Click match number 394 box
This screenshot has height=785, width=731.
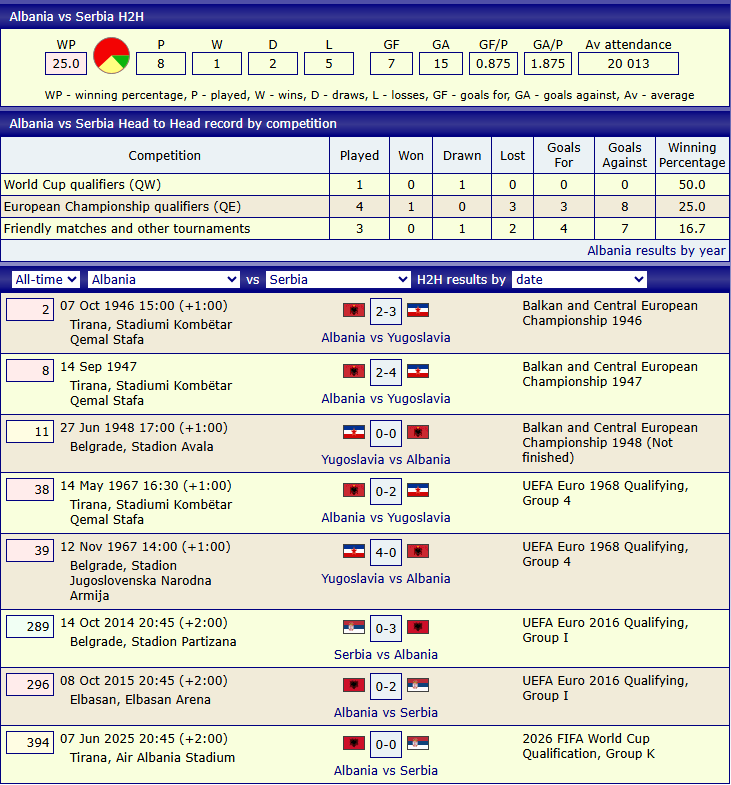[x=30, y=743]
